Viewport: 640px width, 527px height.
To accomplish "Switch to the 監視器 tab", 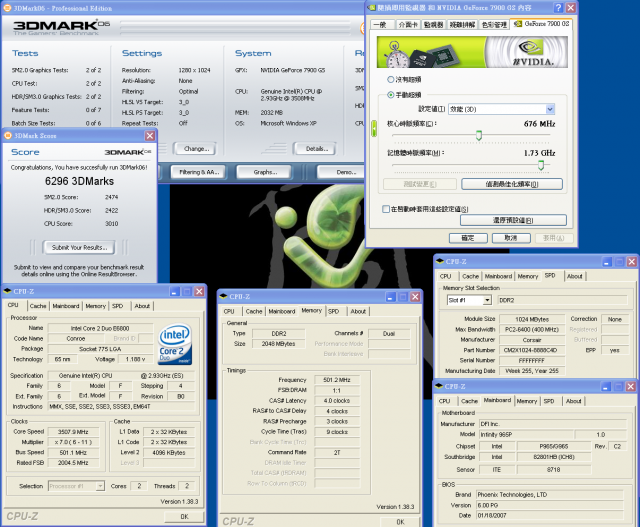I will pyautogui.click(x=433, y=24).
